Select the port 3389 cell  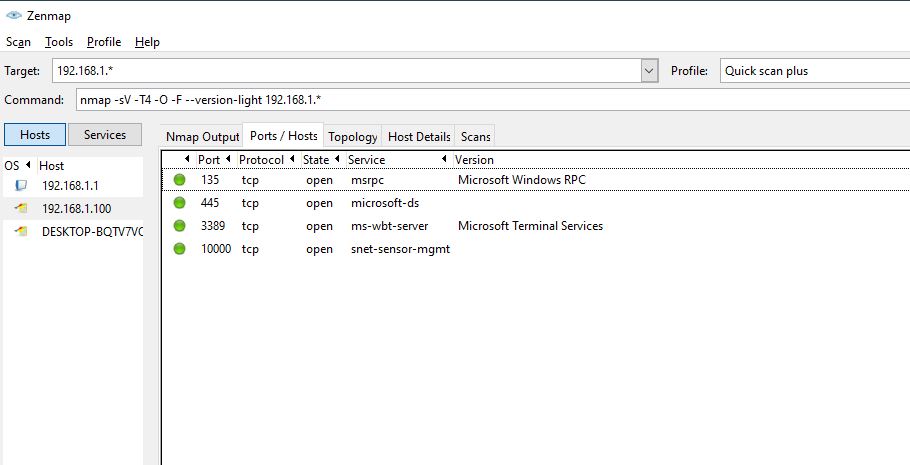tap(213, 226)
